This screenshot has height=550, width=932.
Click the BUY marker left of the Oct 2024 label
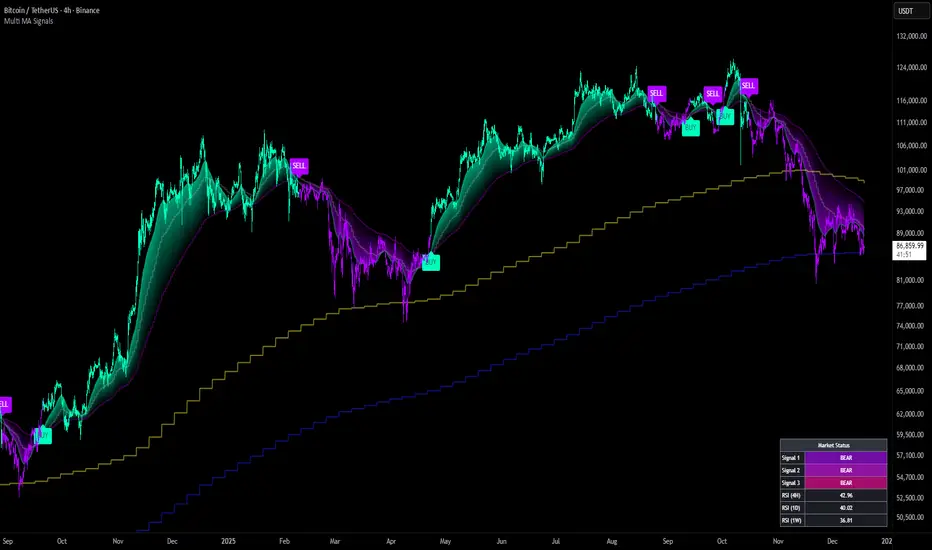(x=43, y=436)
